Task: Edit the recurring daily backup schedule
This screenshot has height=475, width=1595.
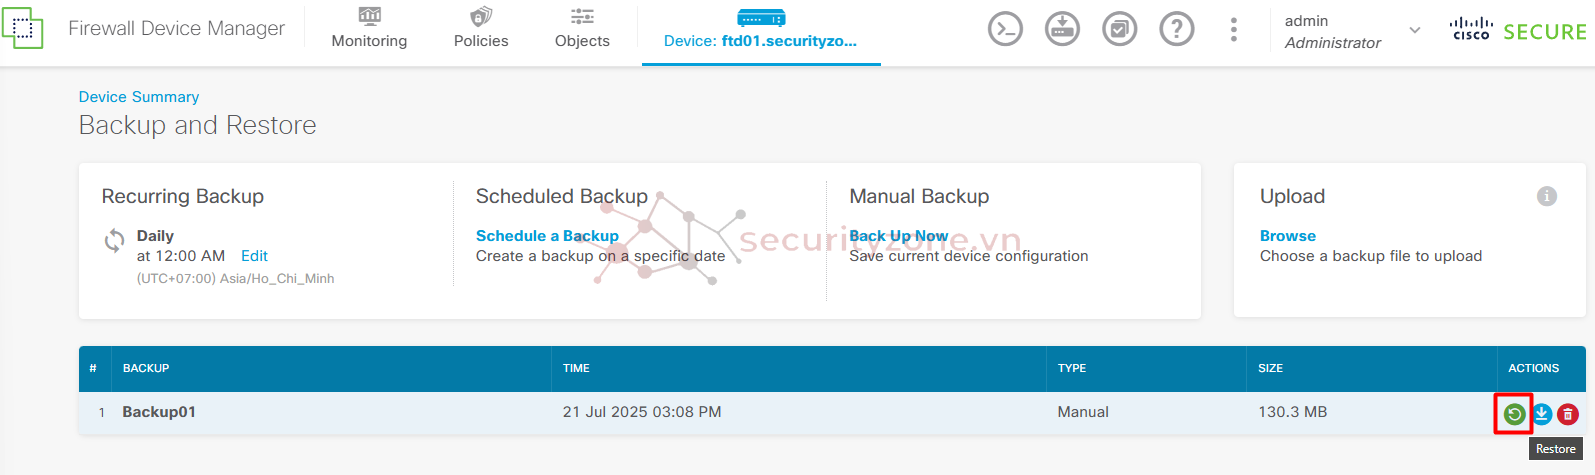Action: tap(254, 256)
